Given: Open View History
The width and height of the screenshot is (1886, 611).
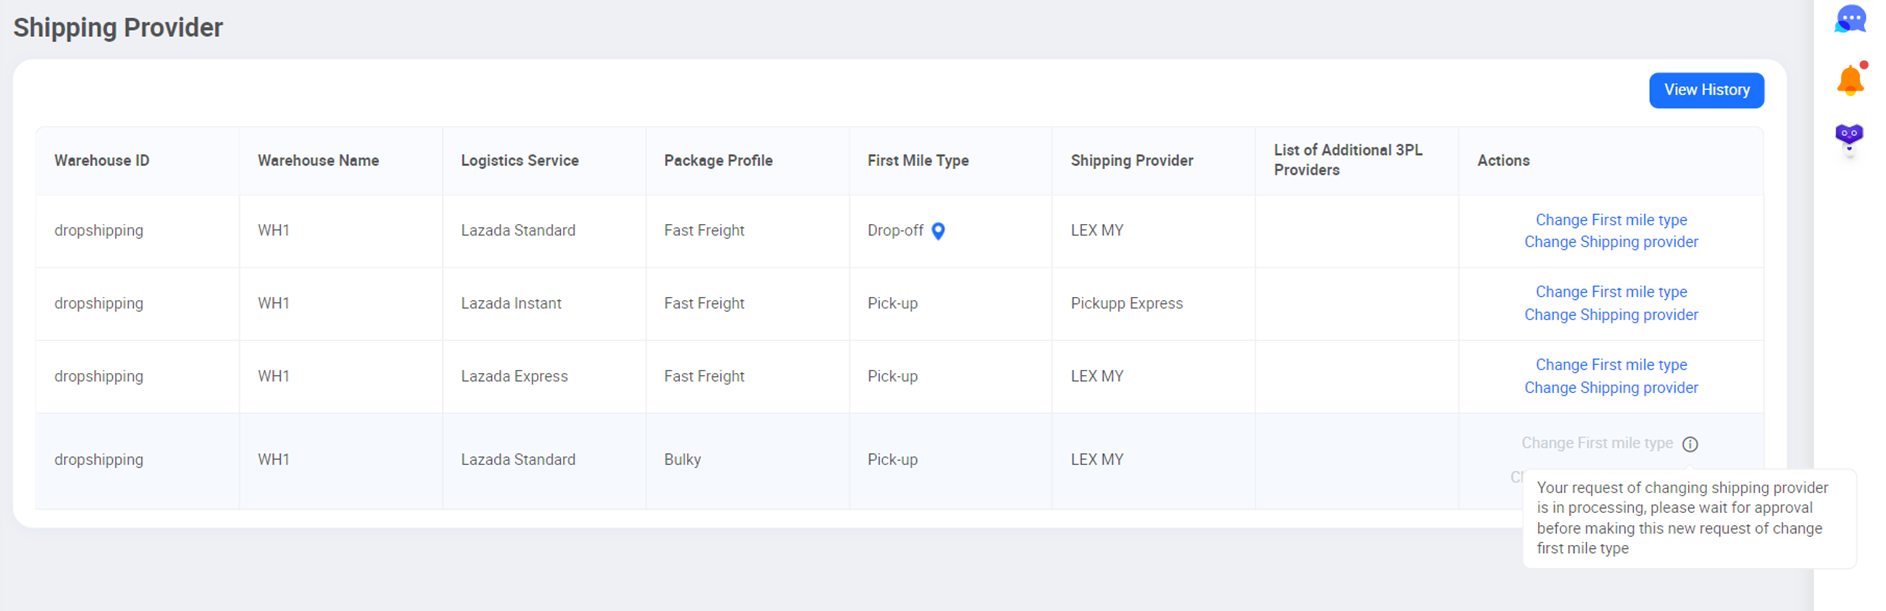Looking at the screenshot, I should click(x=1706, y=90).
